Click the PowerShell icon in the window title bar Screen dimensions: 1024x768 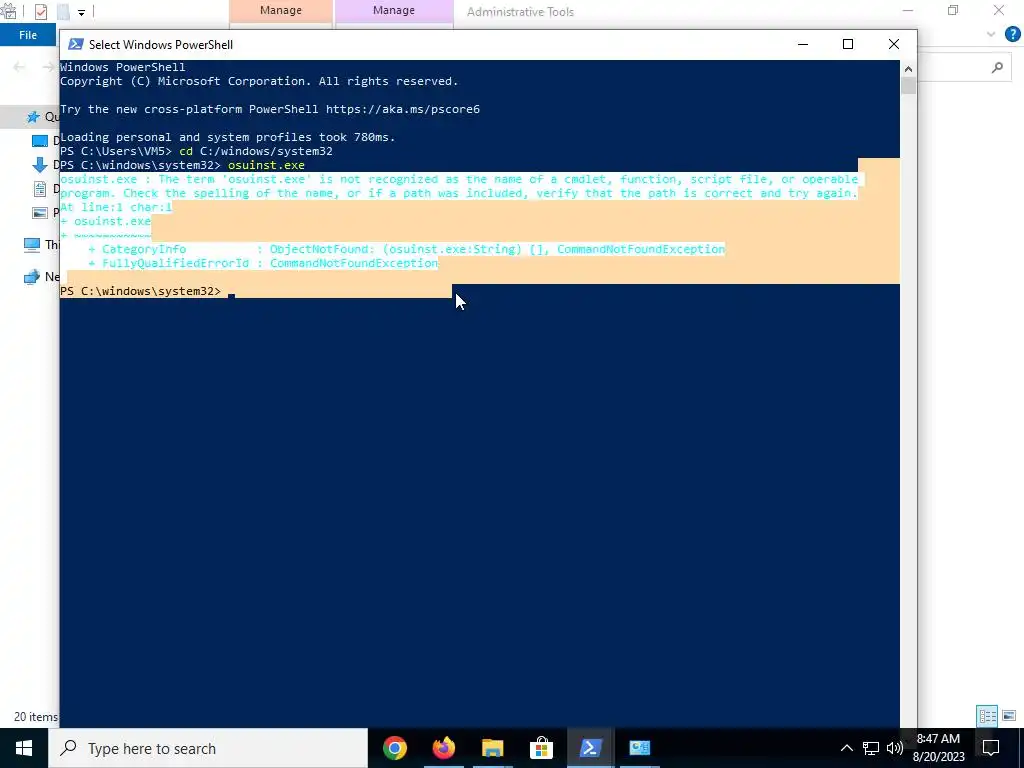76,44
